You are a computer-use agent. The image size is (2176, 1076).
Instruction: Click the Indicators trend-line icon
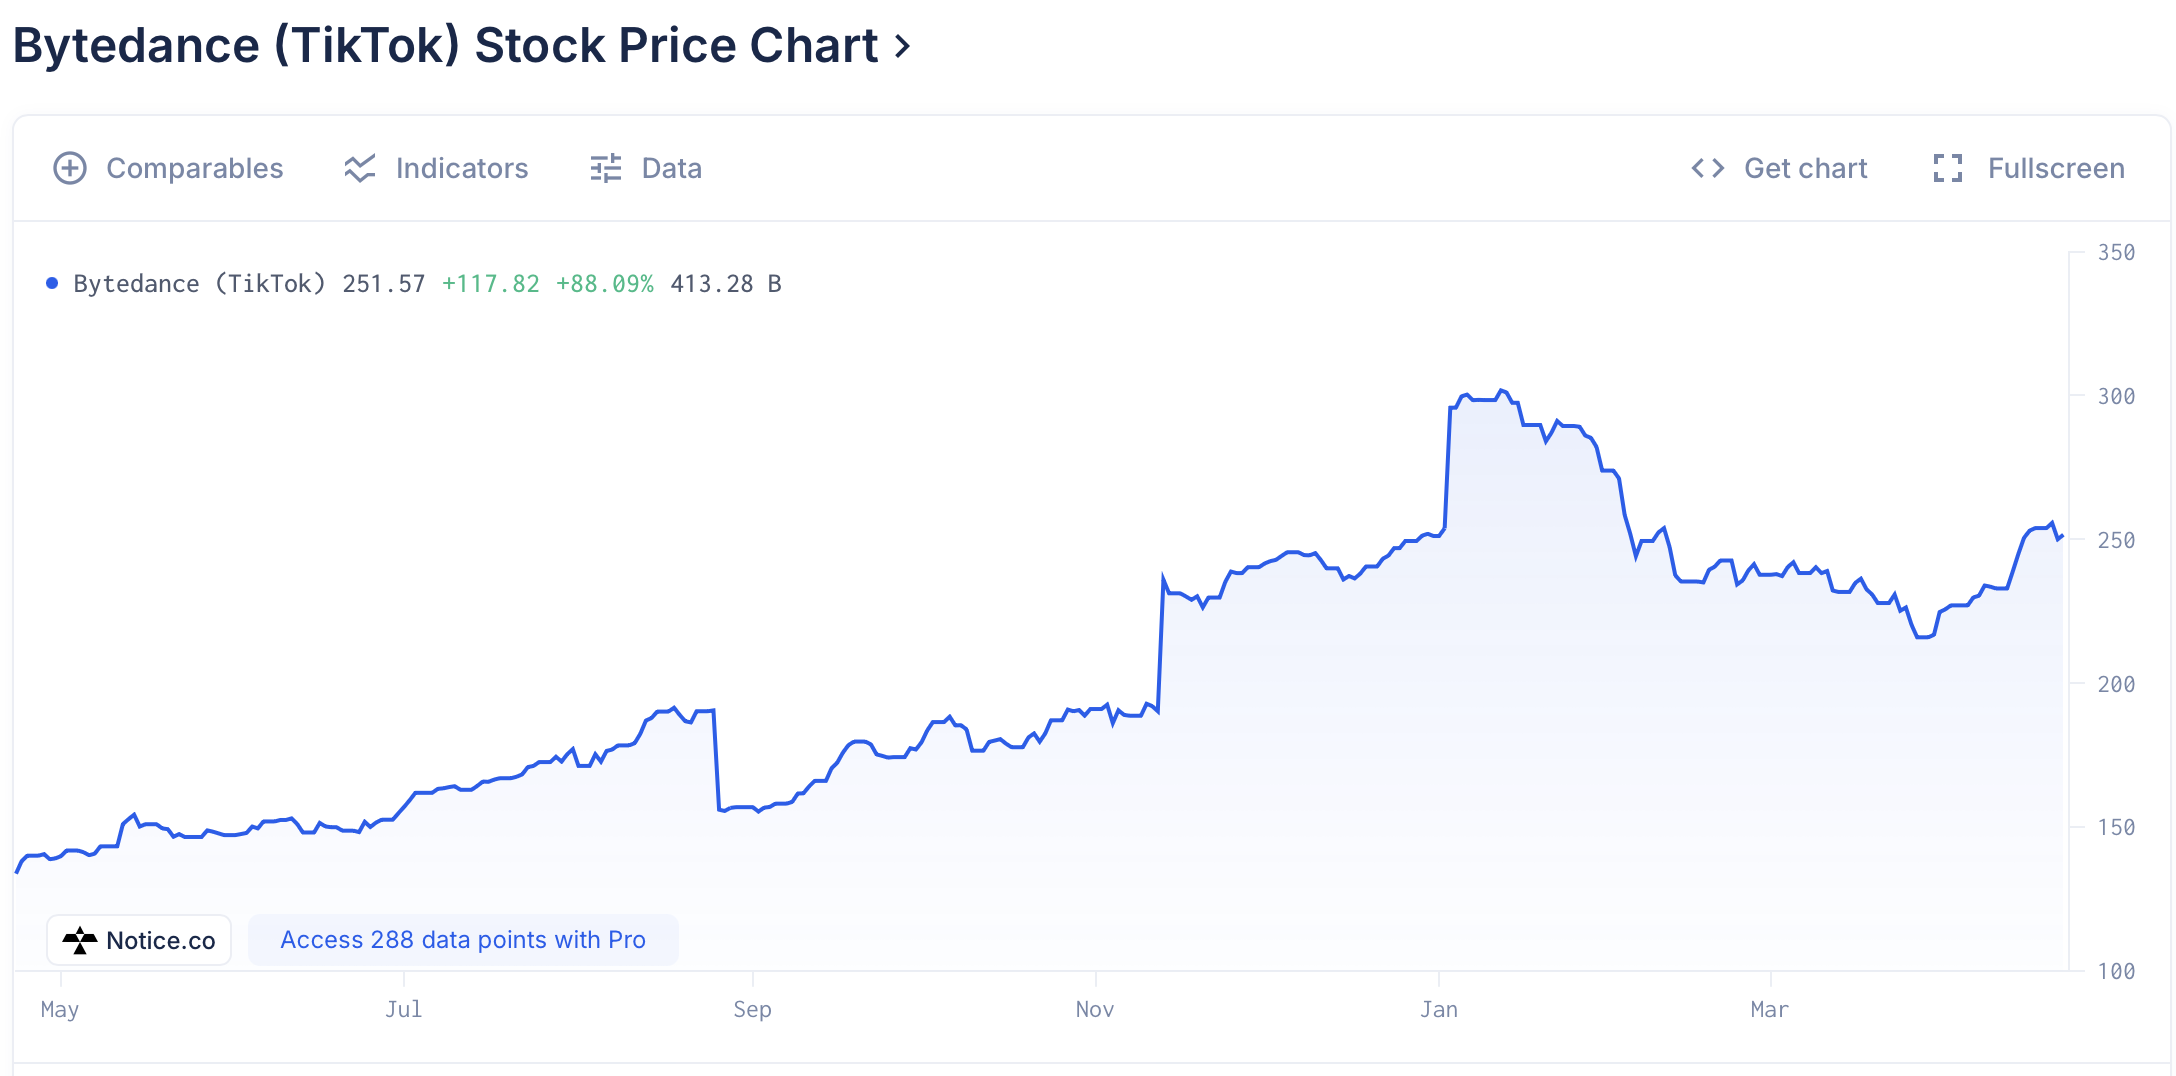[x=360, y=168]
